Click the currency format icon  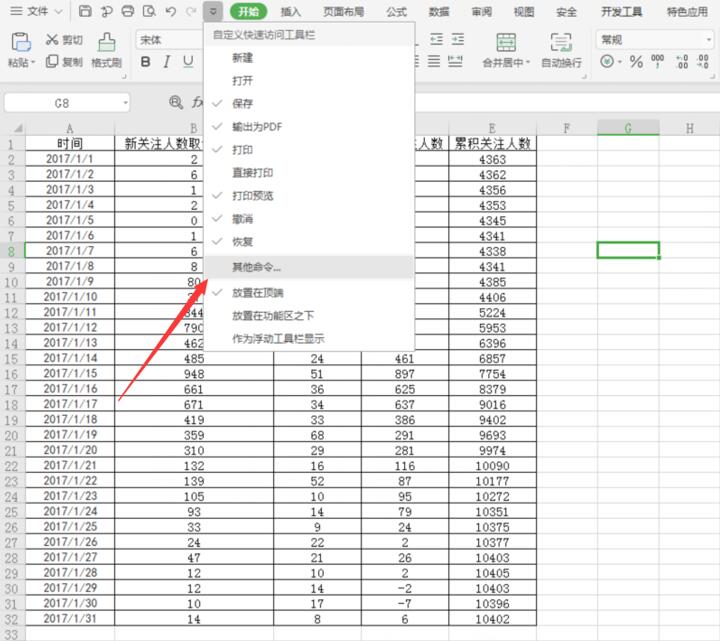click(x=607, y=61)
